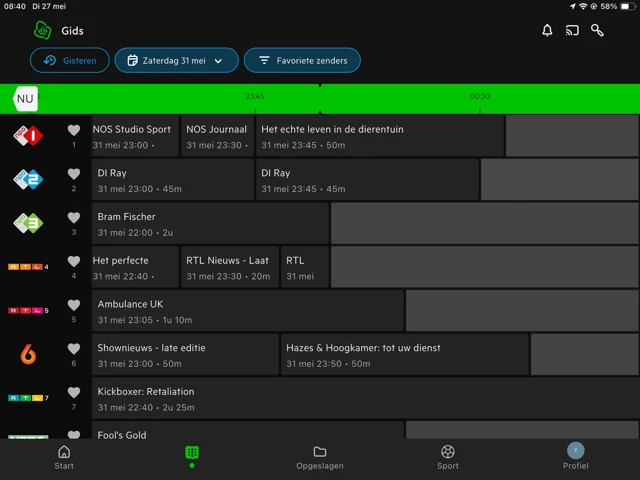Favorite channel 2 with the heart
The height and width of the screenshot is (480, 640).
point(74,174)
